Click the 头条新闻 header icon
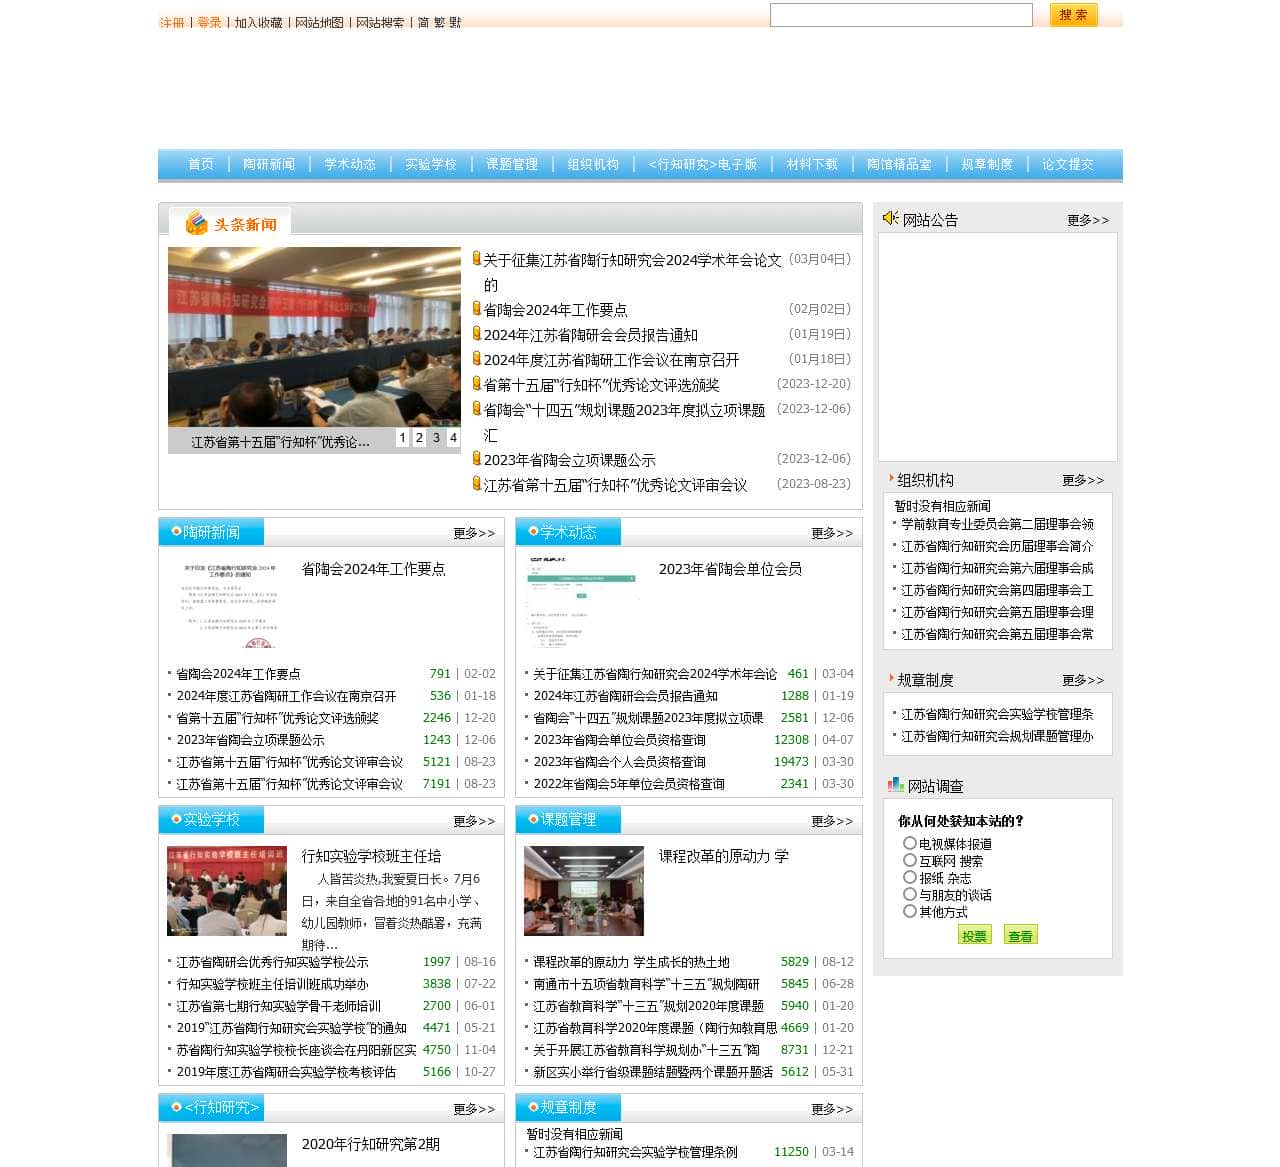This screenshot has height=1167, width=1280. (x=197, y=223)
